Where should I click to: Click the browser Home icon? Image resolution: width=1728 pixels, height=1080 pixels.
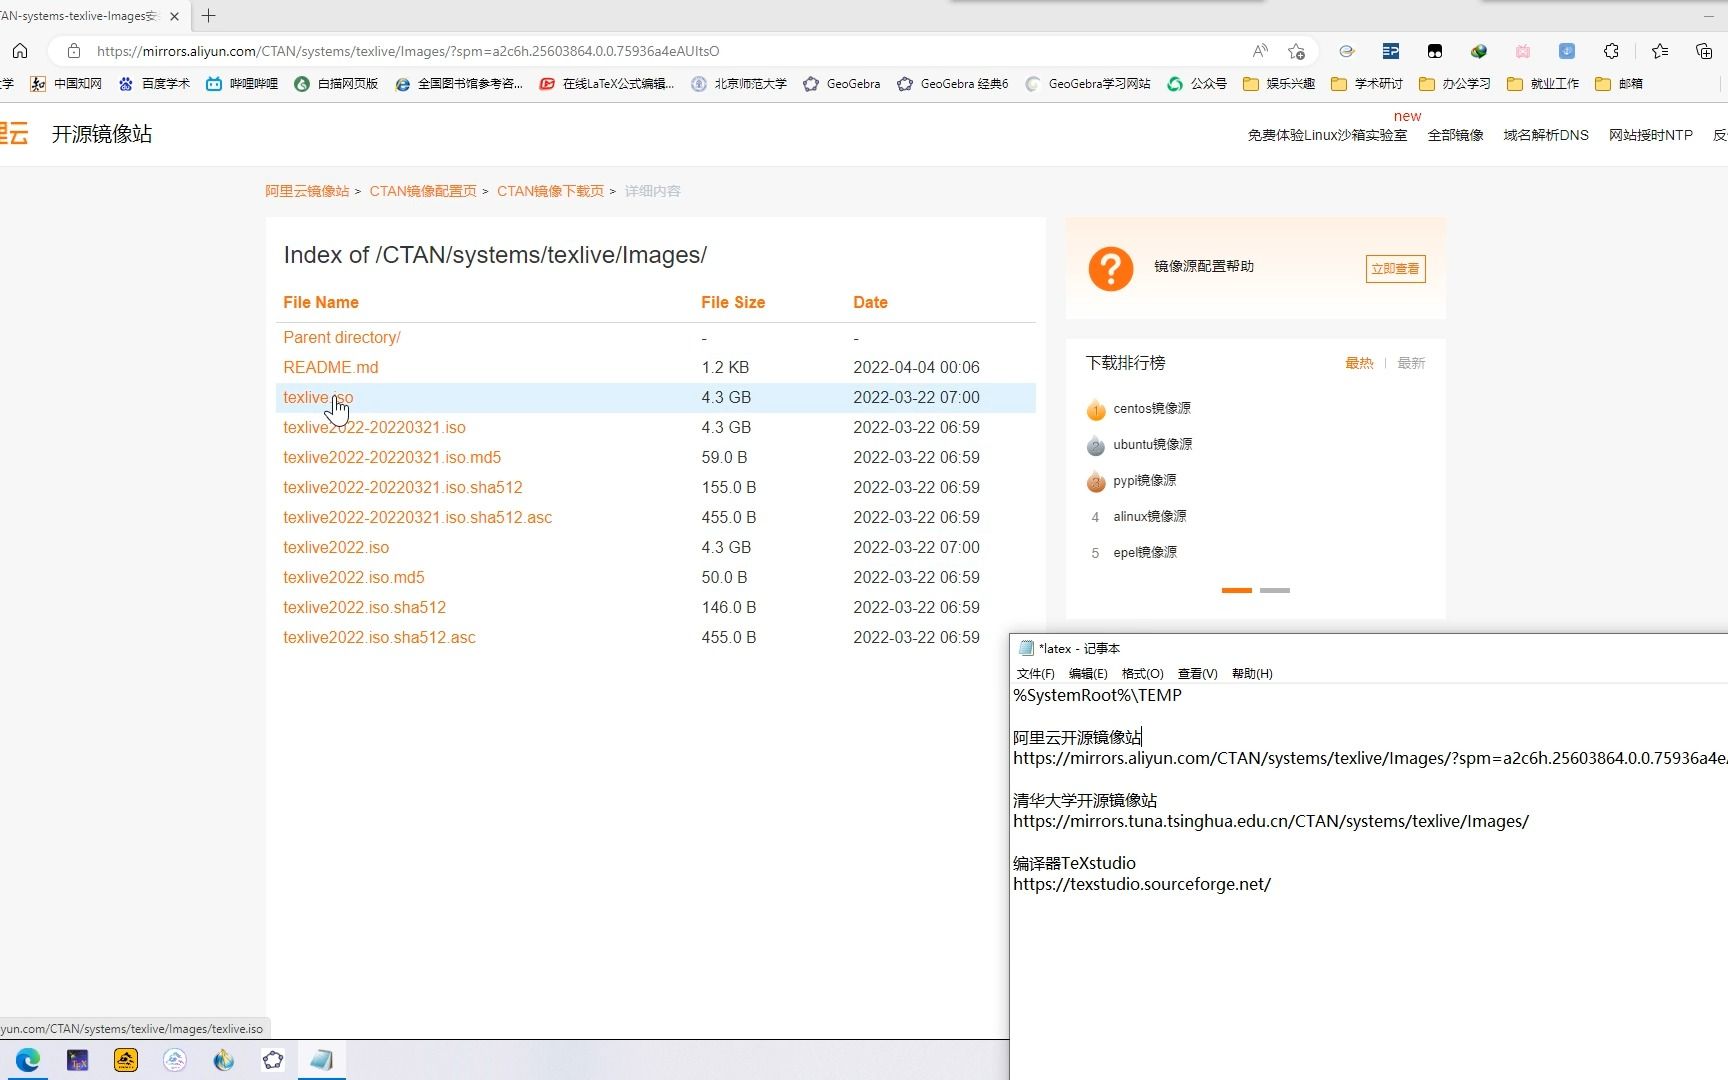click(20, 51)
